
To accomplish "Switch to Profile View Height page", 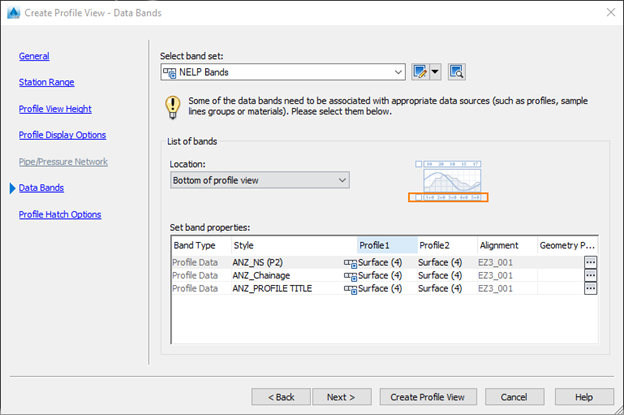I will [55, 109].
